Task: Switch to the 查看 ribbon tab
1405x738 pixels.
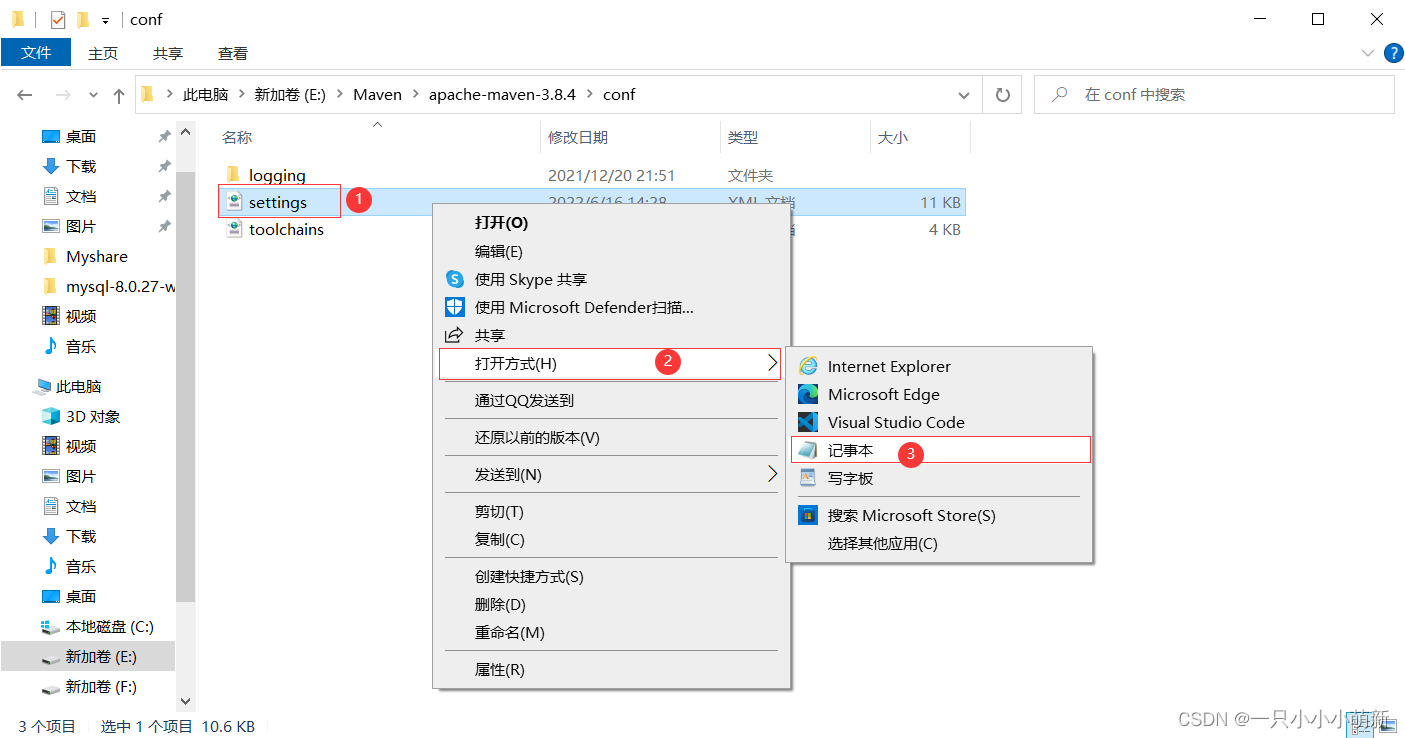Action: (232, 53)
